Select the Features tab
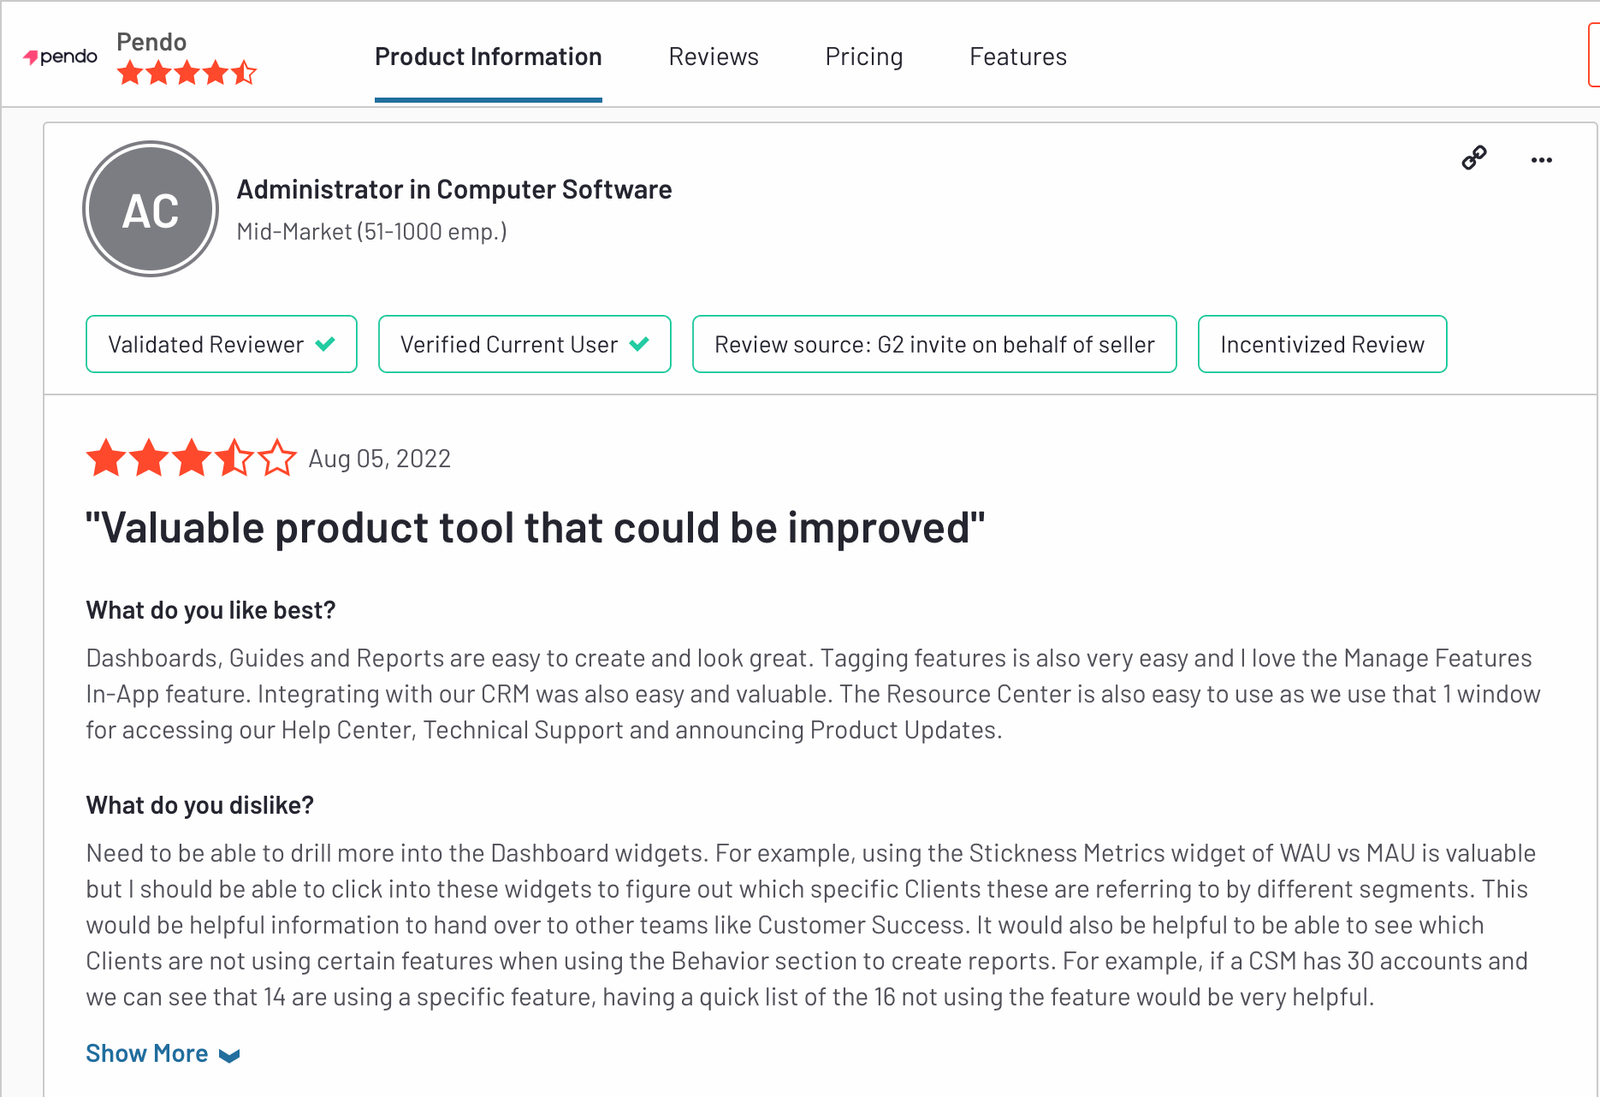The width and height of the screenshot is (1600, 1097). (1018, 57)
